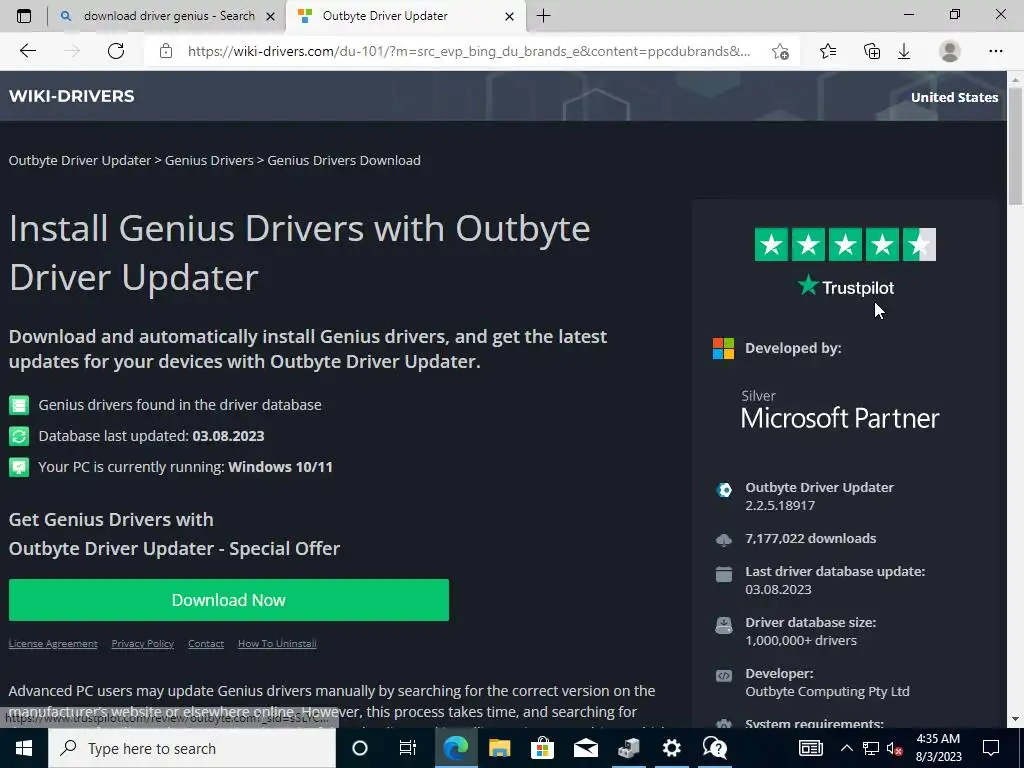Click the database updated refresh icon
The height and width of the screenshot is (768, 1024).
[19, 436]
